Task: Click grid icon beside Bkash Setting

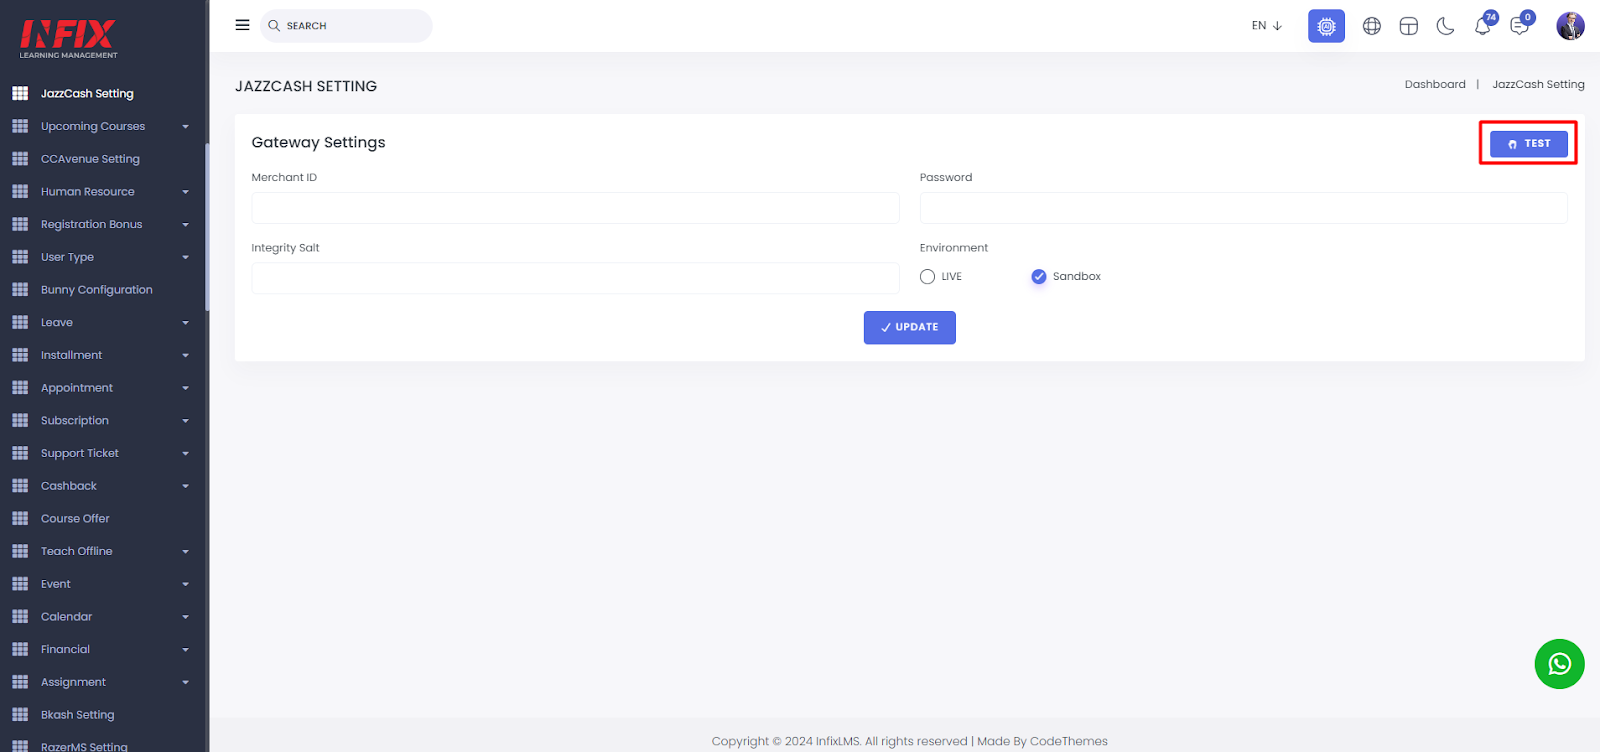Action: point(20,714)
